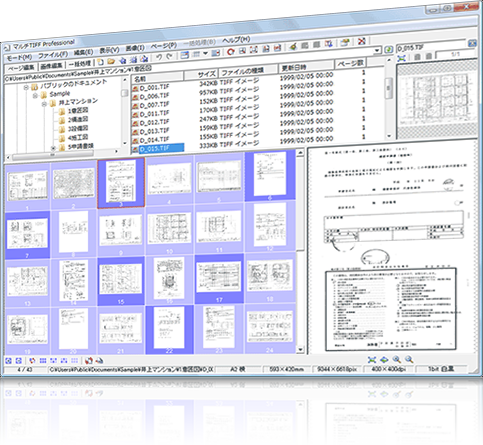
Task: Switch to the ページ編集 tab
Action: pos(21,68)
